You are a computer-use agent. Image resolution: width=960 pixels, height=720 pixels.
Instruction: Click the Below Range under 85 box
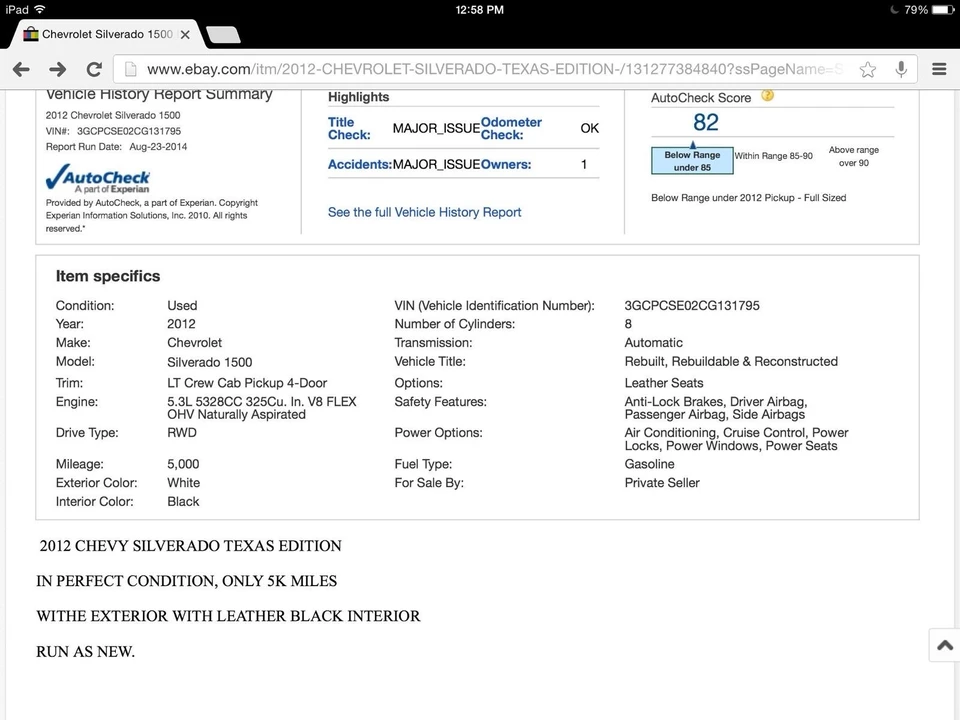tap(692, 161)
